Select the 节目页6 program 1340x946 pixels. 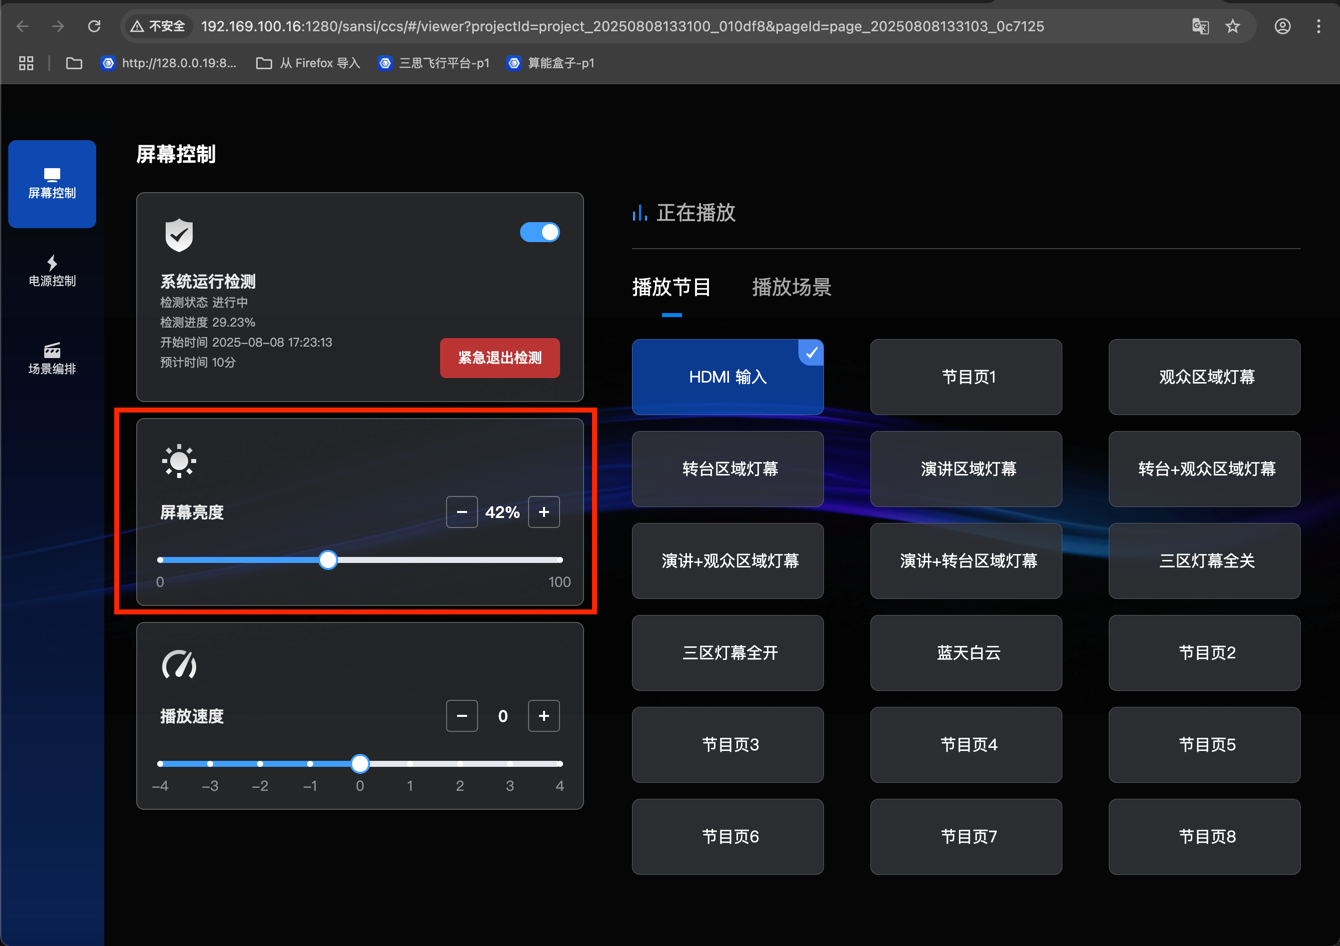[x=728, y=837]
